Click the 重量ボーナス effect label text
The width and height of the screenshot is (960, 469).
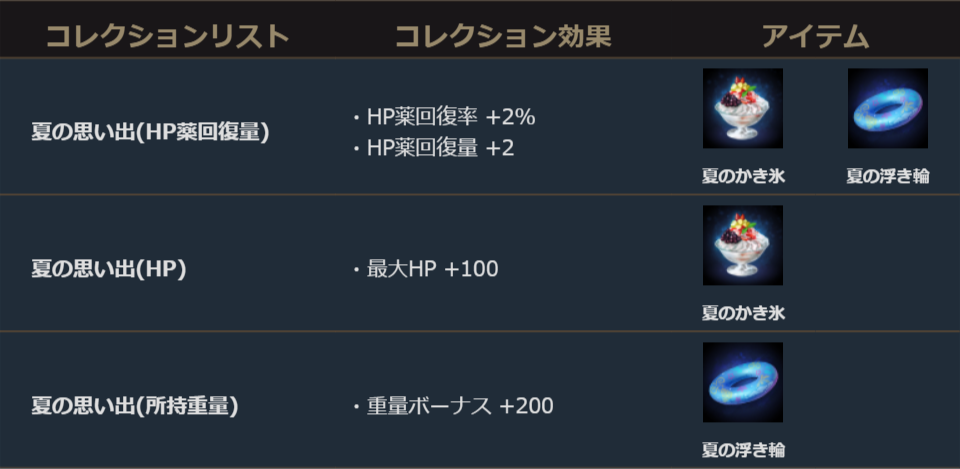click(x=429, y=406)
